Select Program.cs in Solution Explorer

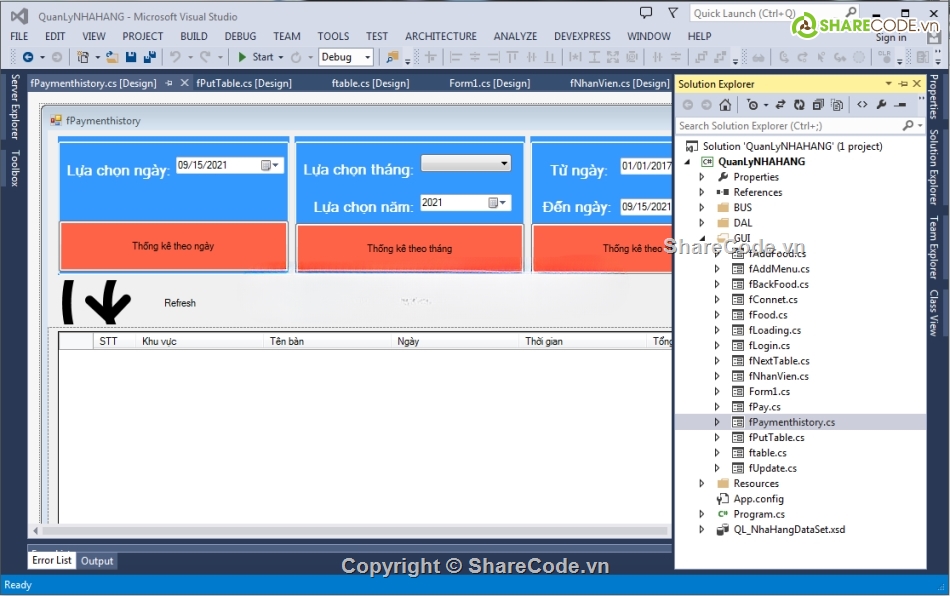pos(759,514)
